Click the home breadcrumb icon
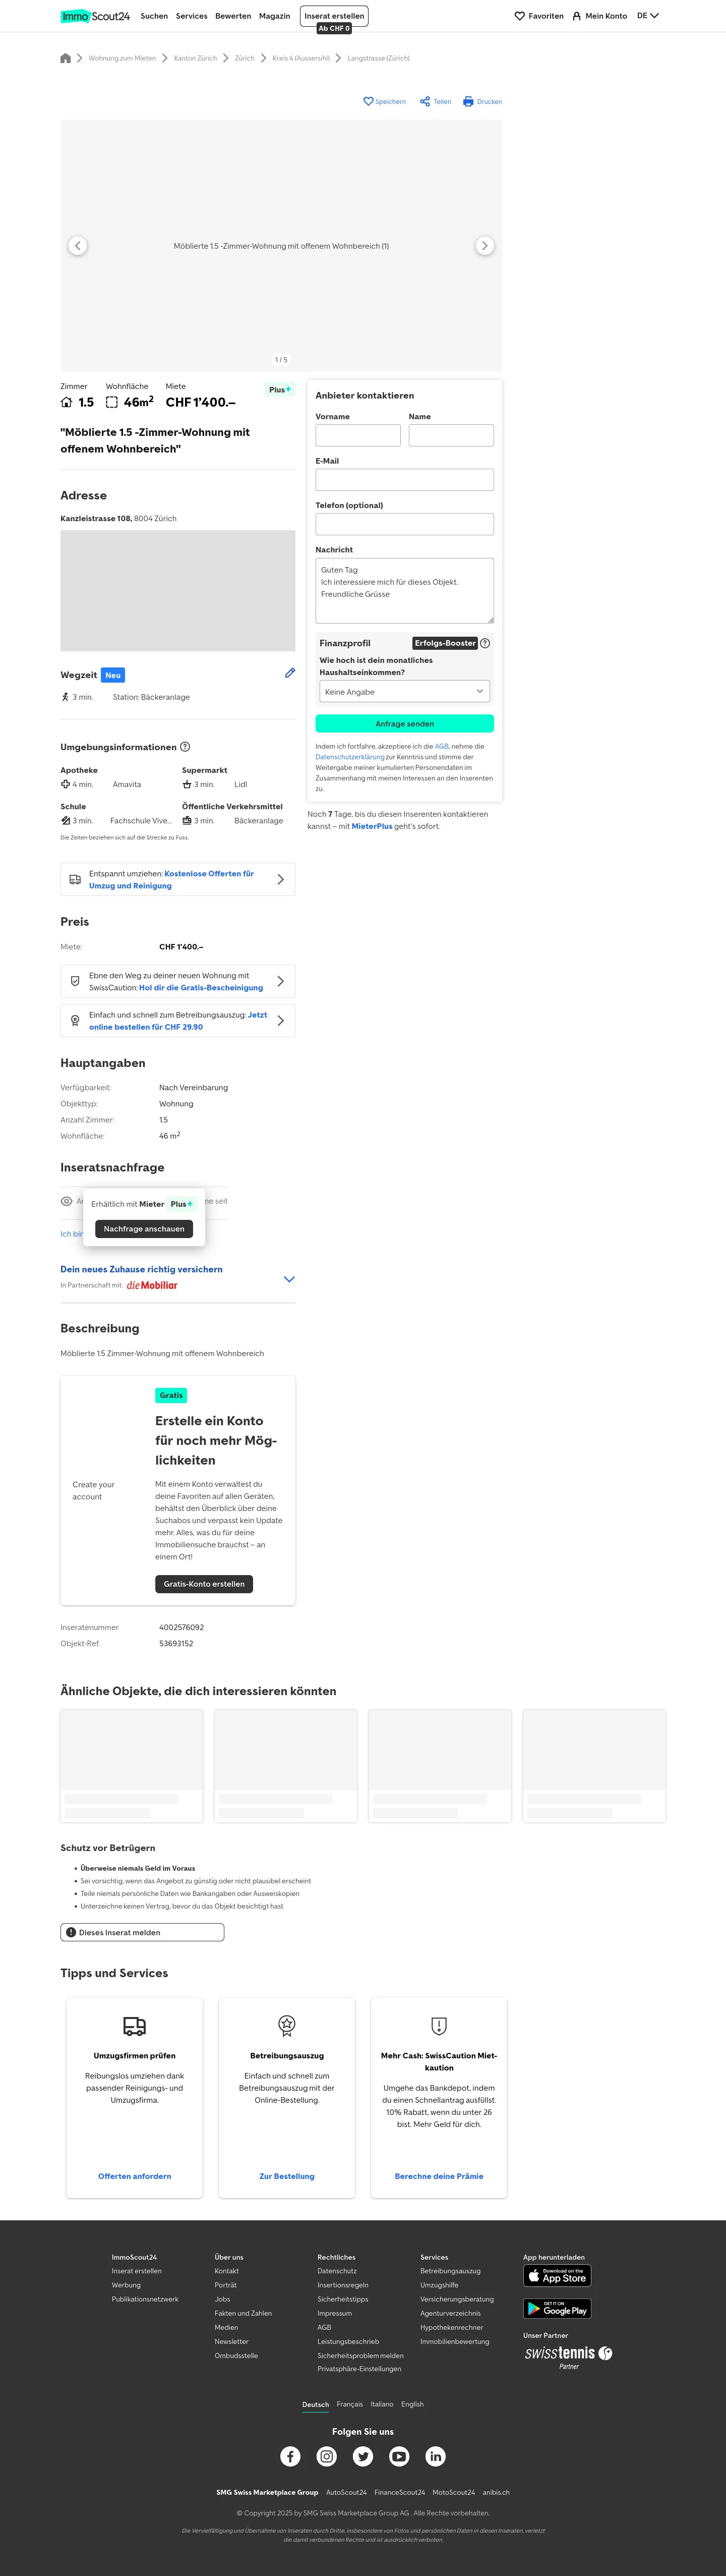This screenshot has height=2576, width=726. [x=66, y=58]
